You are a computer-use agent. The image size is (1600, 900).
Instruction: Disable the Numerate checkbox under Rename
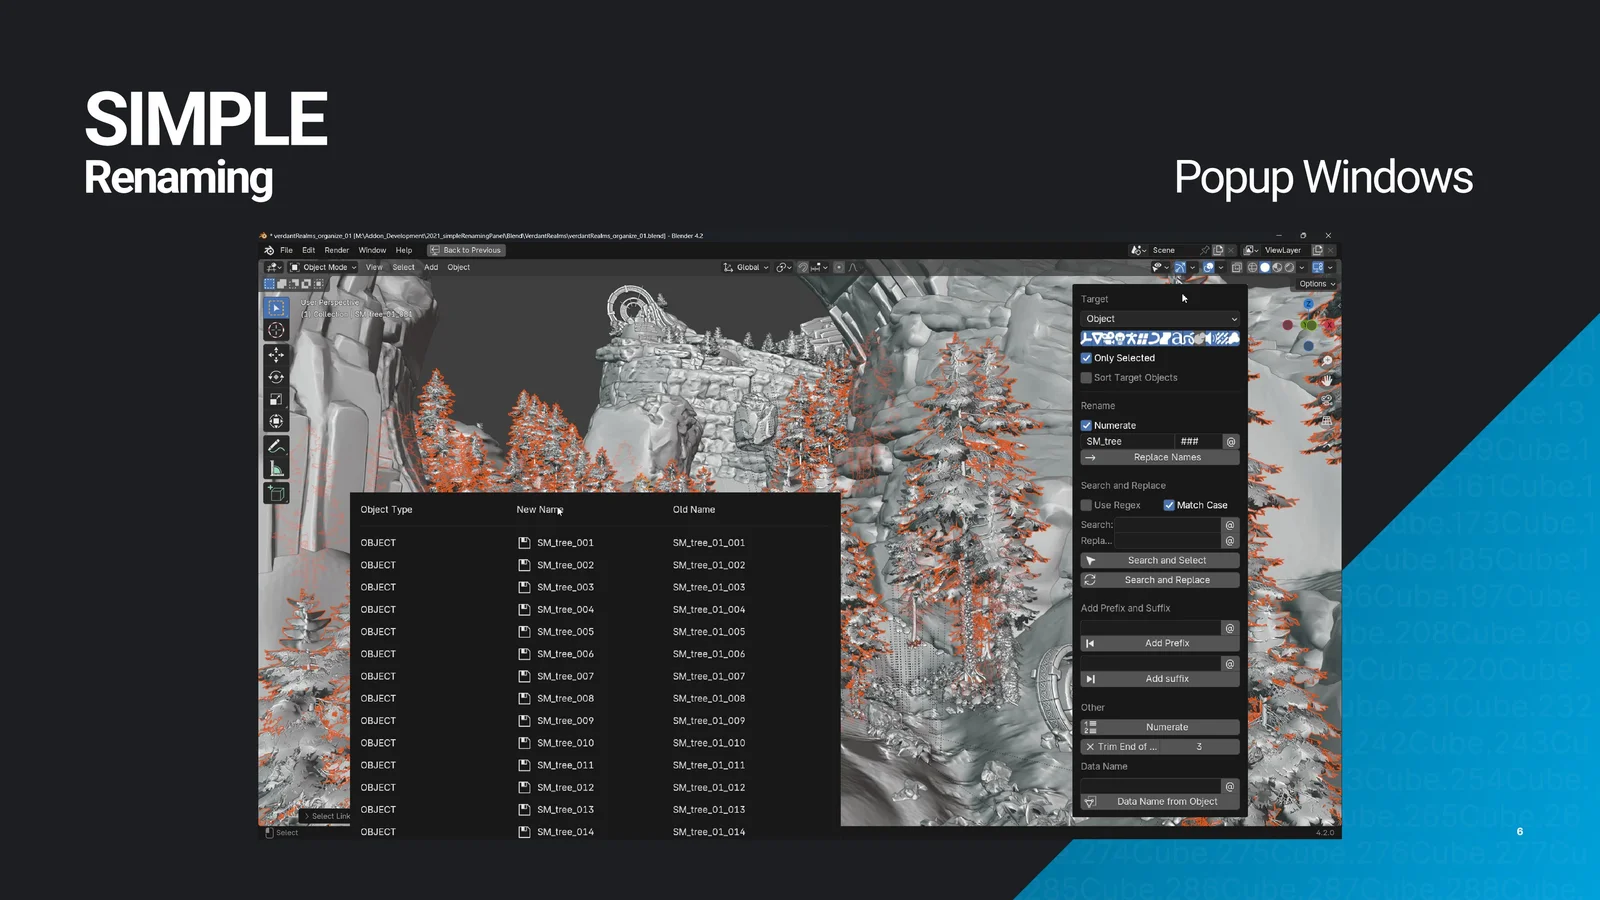coord(1087,426)
